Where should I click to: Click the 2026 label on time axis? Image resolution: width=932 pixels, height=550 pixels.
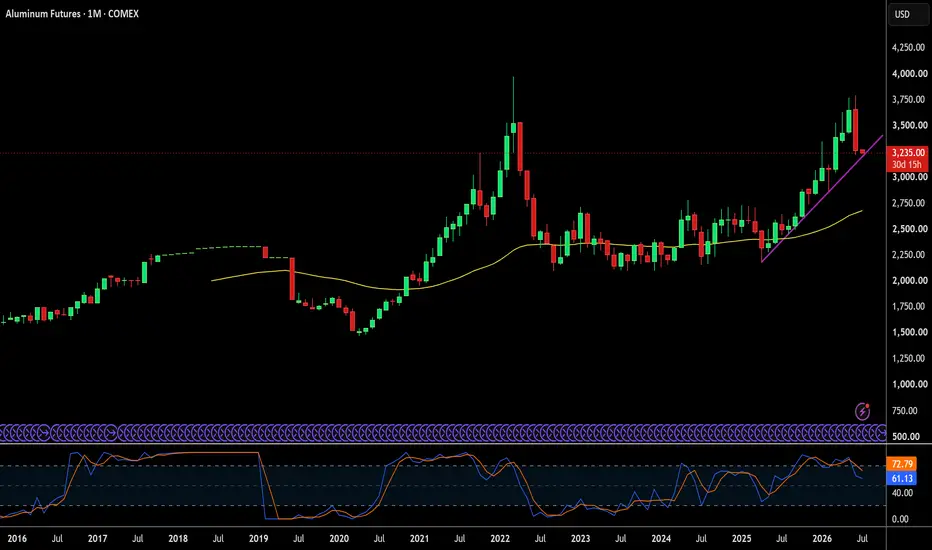822,539
